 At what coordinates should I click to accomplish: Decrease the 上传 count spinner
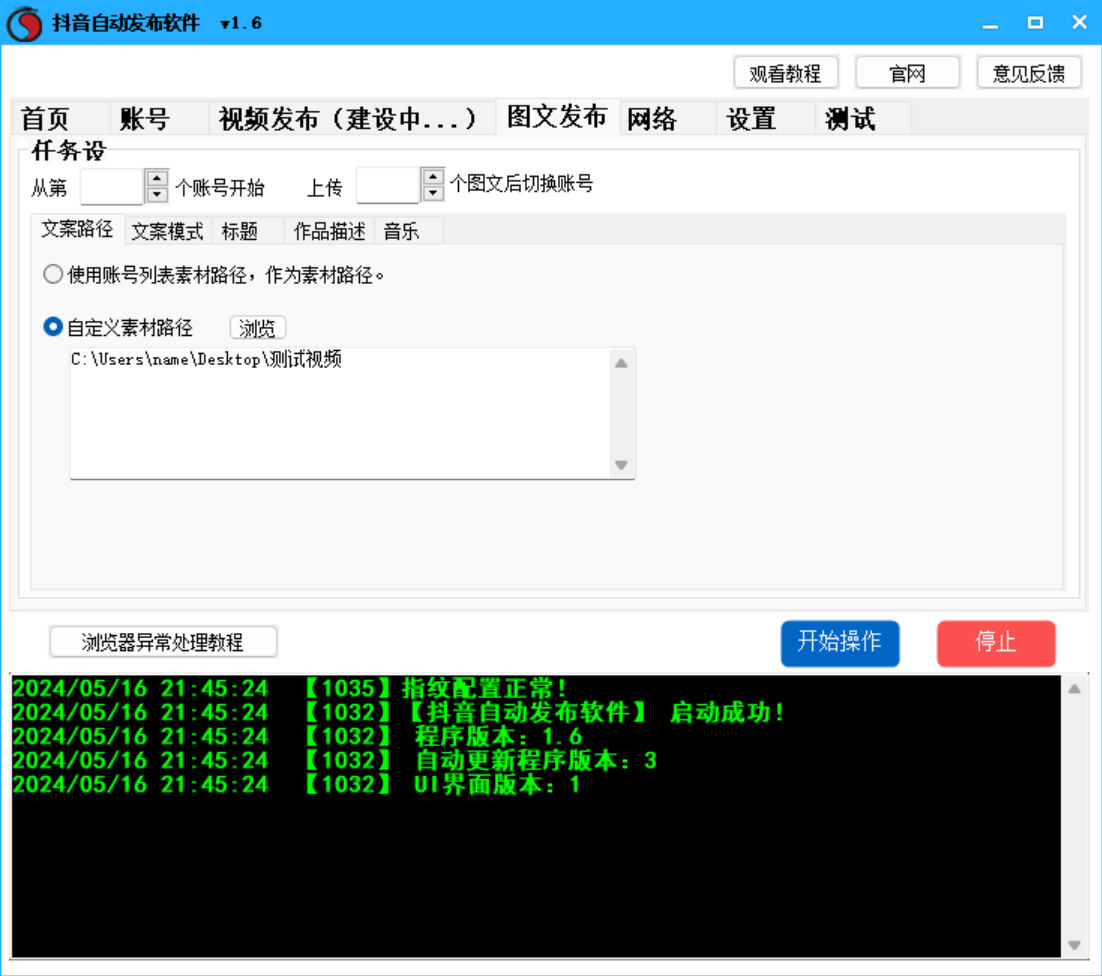433,193
